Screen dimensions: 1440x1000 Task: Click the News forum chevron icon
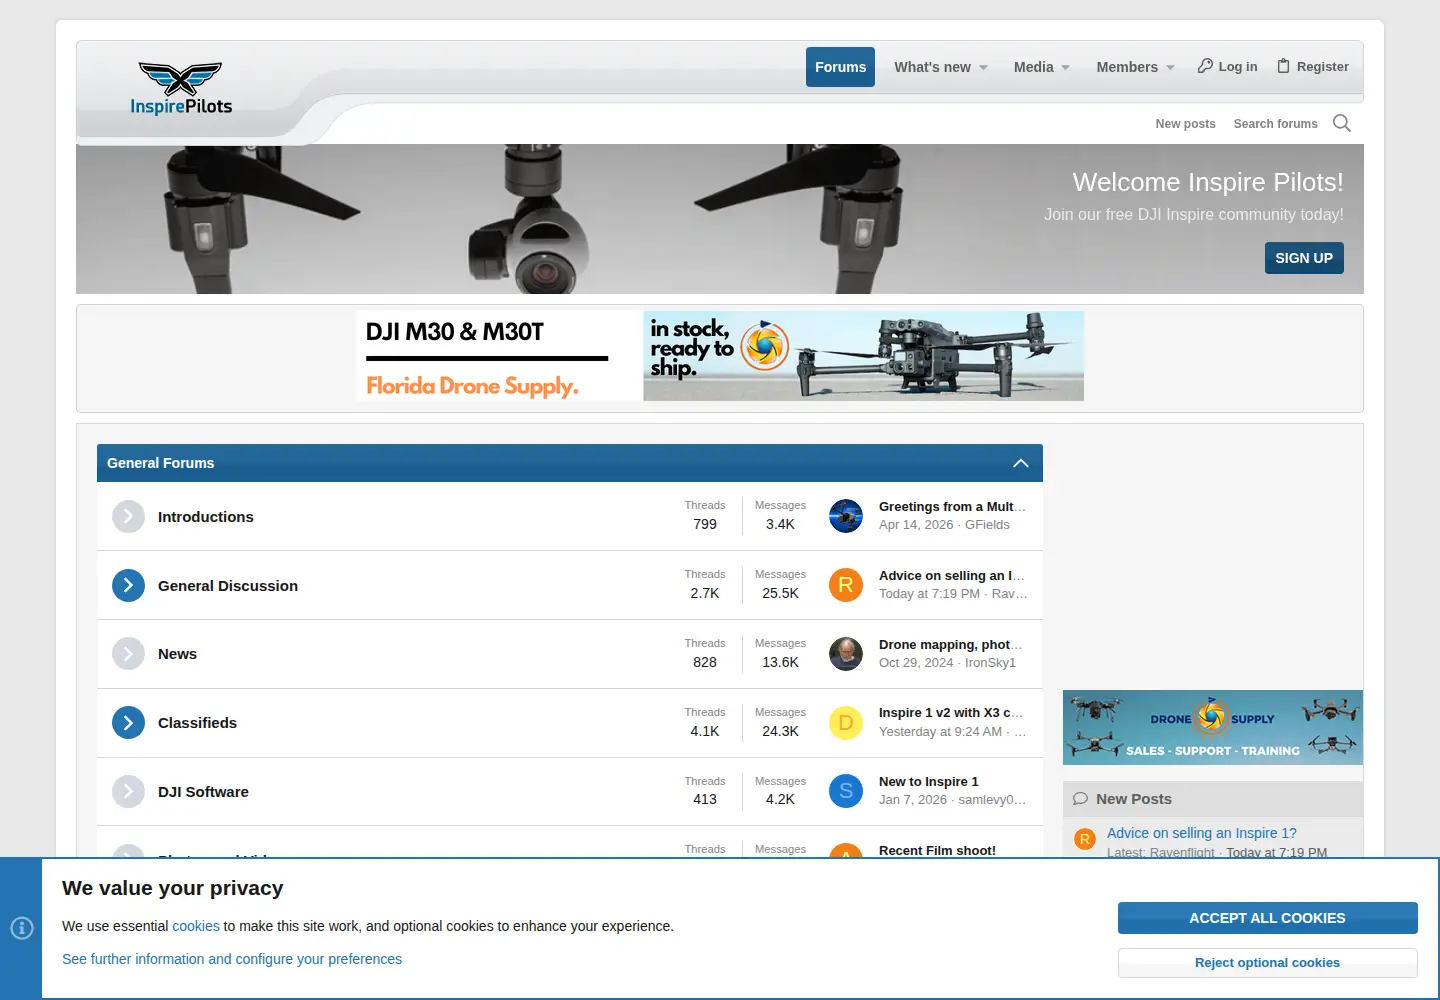pyautogui.click(x=128, y=654)
